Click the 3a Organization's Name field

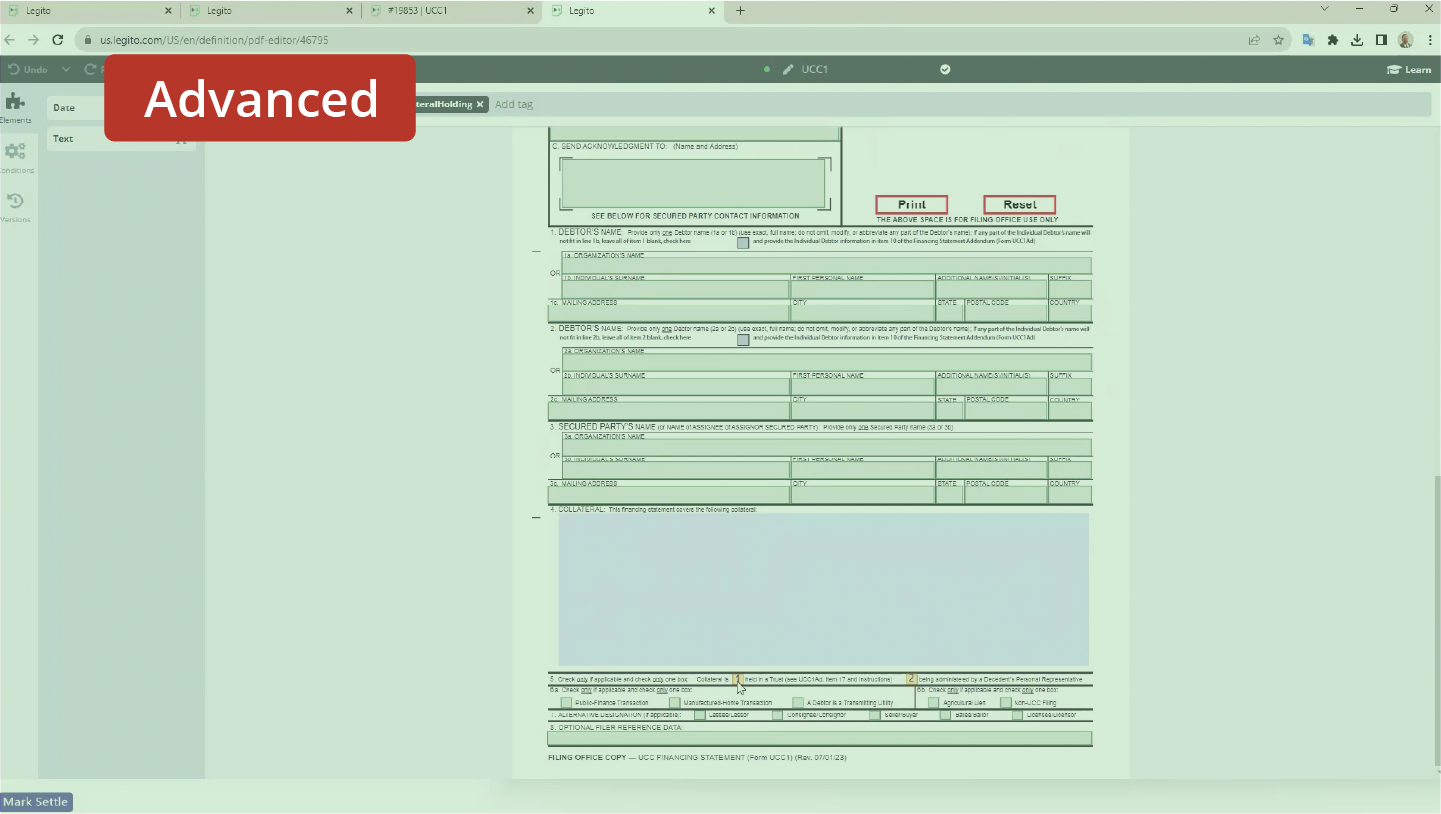(x=826, y=447)
